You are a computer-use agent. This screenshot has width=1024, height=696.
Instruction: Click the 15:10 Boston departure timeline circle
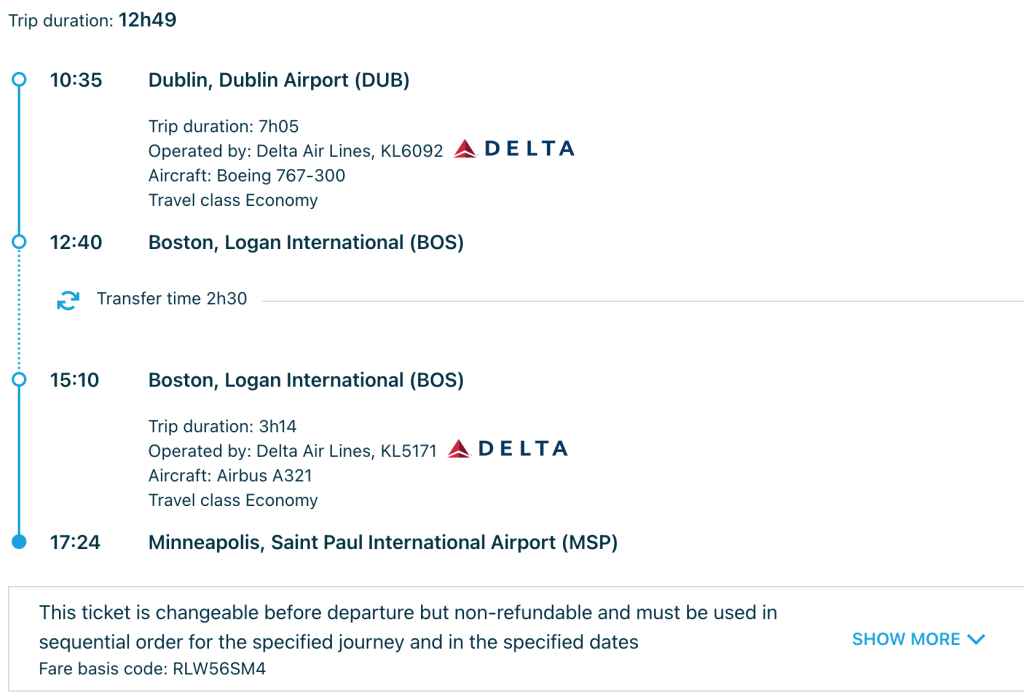point(19,380)
